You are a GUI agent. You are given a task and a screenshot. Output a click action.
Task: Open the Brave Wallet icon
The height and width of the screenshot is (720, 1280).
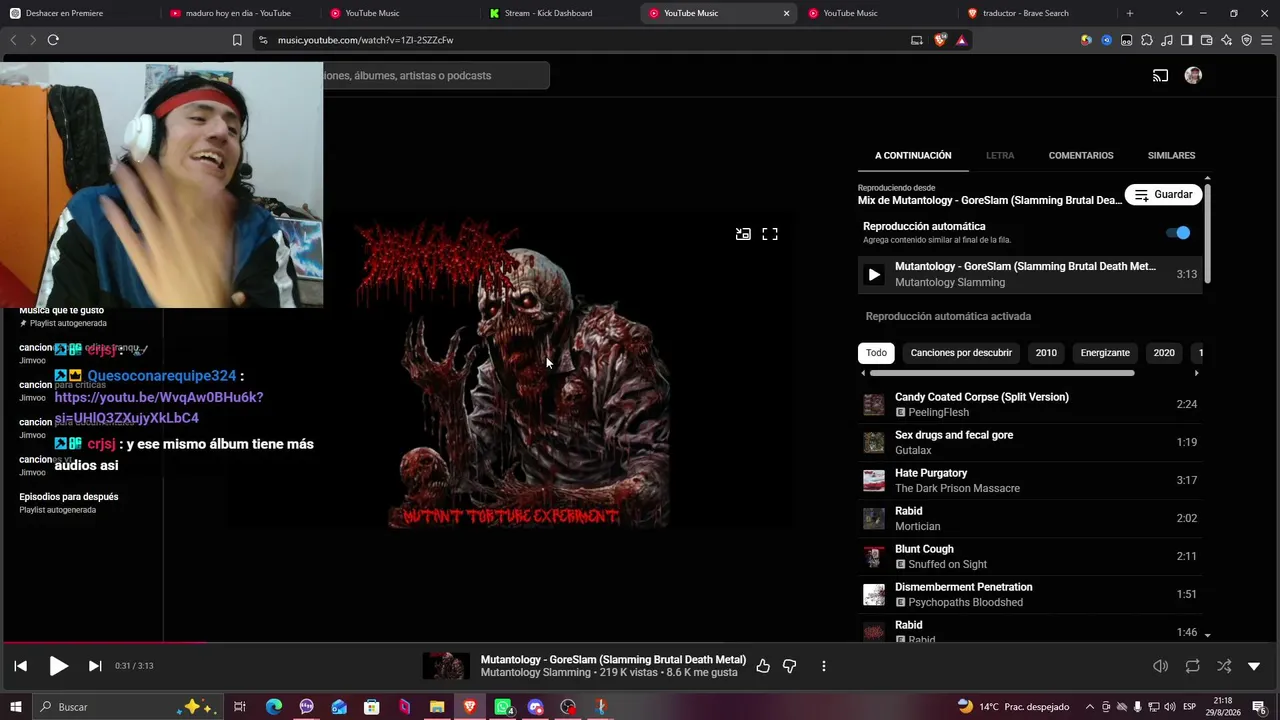1206,40
